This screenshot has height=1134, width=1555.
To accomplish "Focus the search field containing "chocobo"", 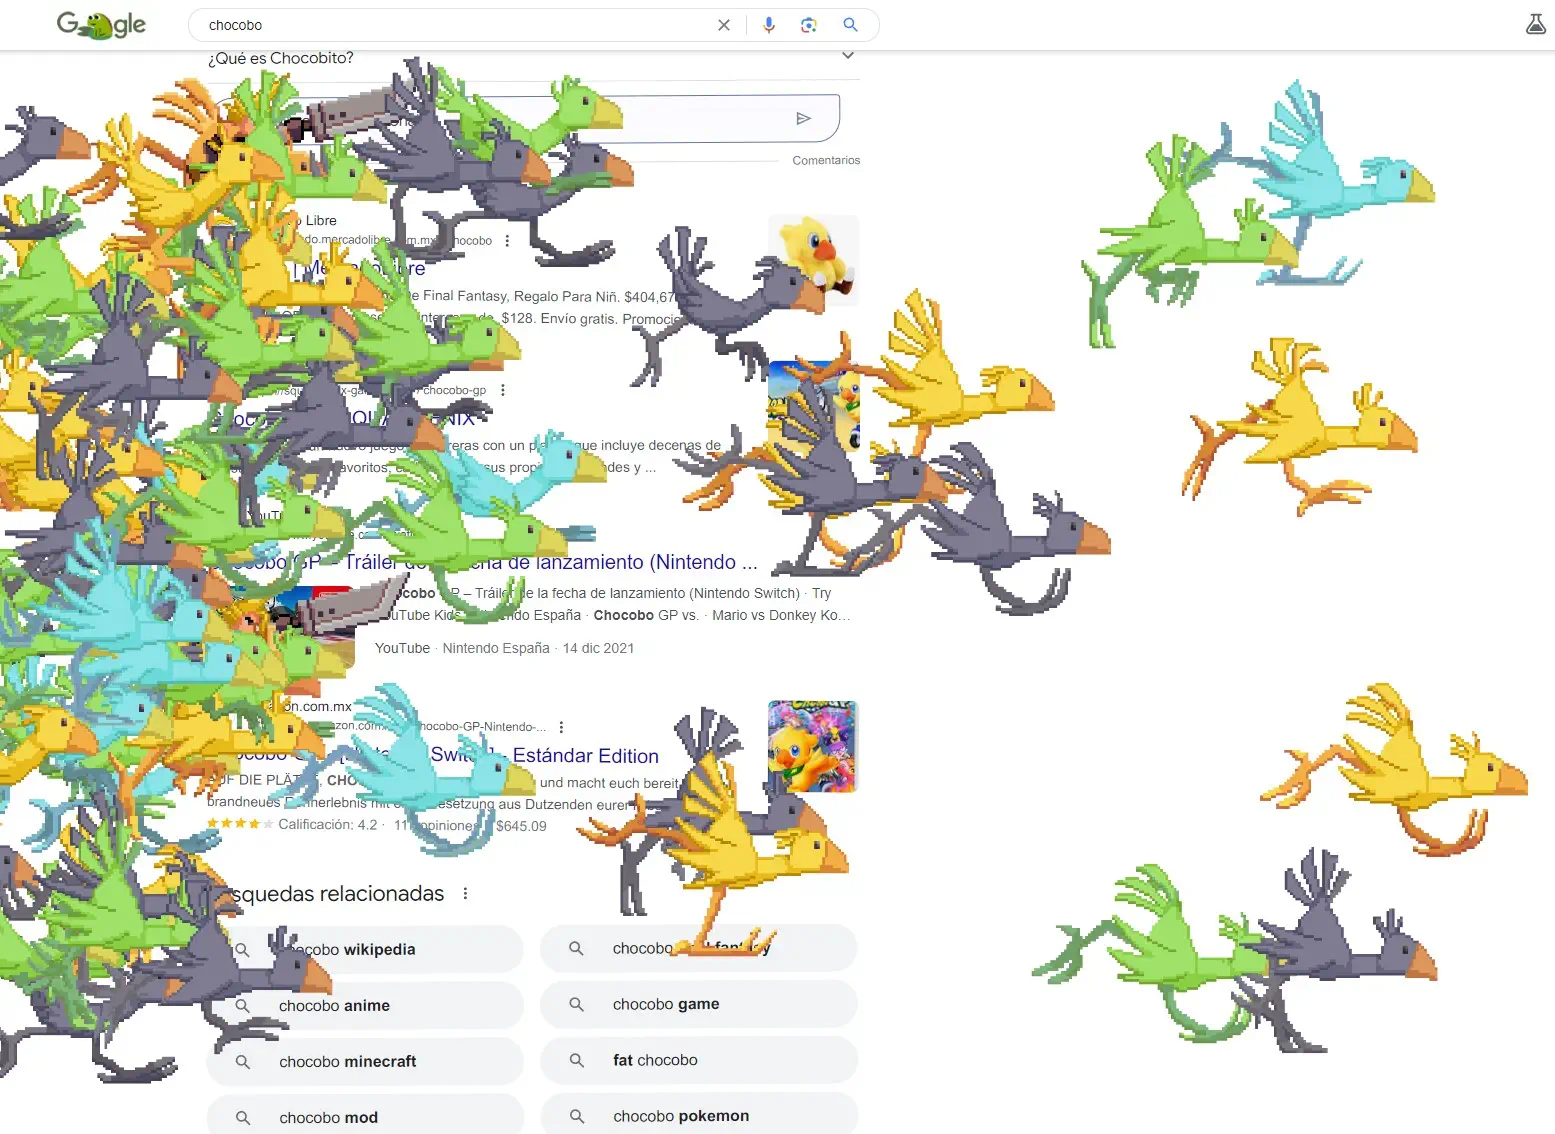I will (450, 25).
